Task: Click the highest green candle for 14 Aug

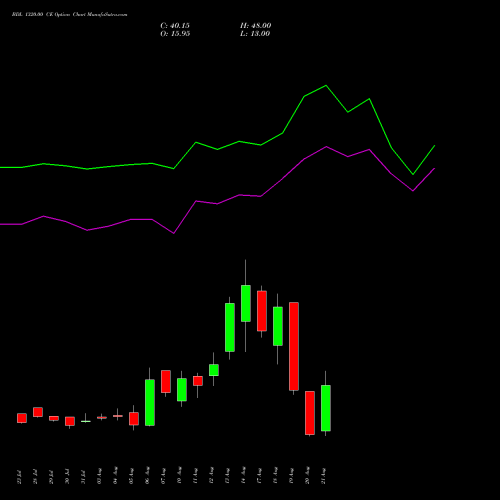Action: tap(246, 303)
